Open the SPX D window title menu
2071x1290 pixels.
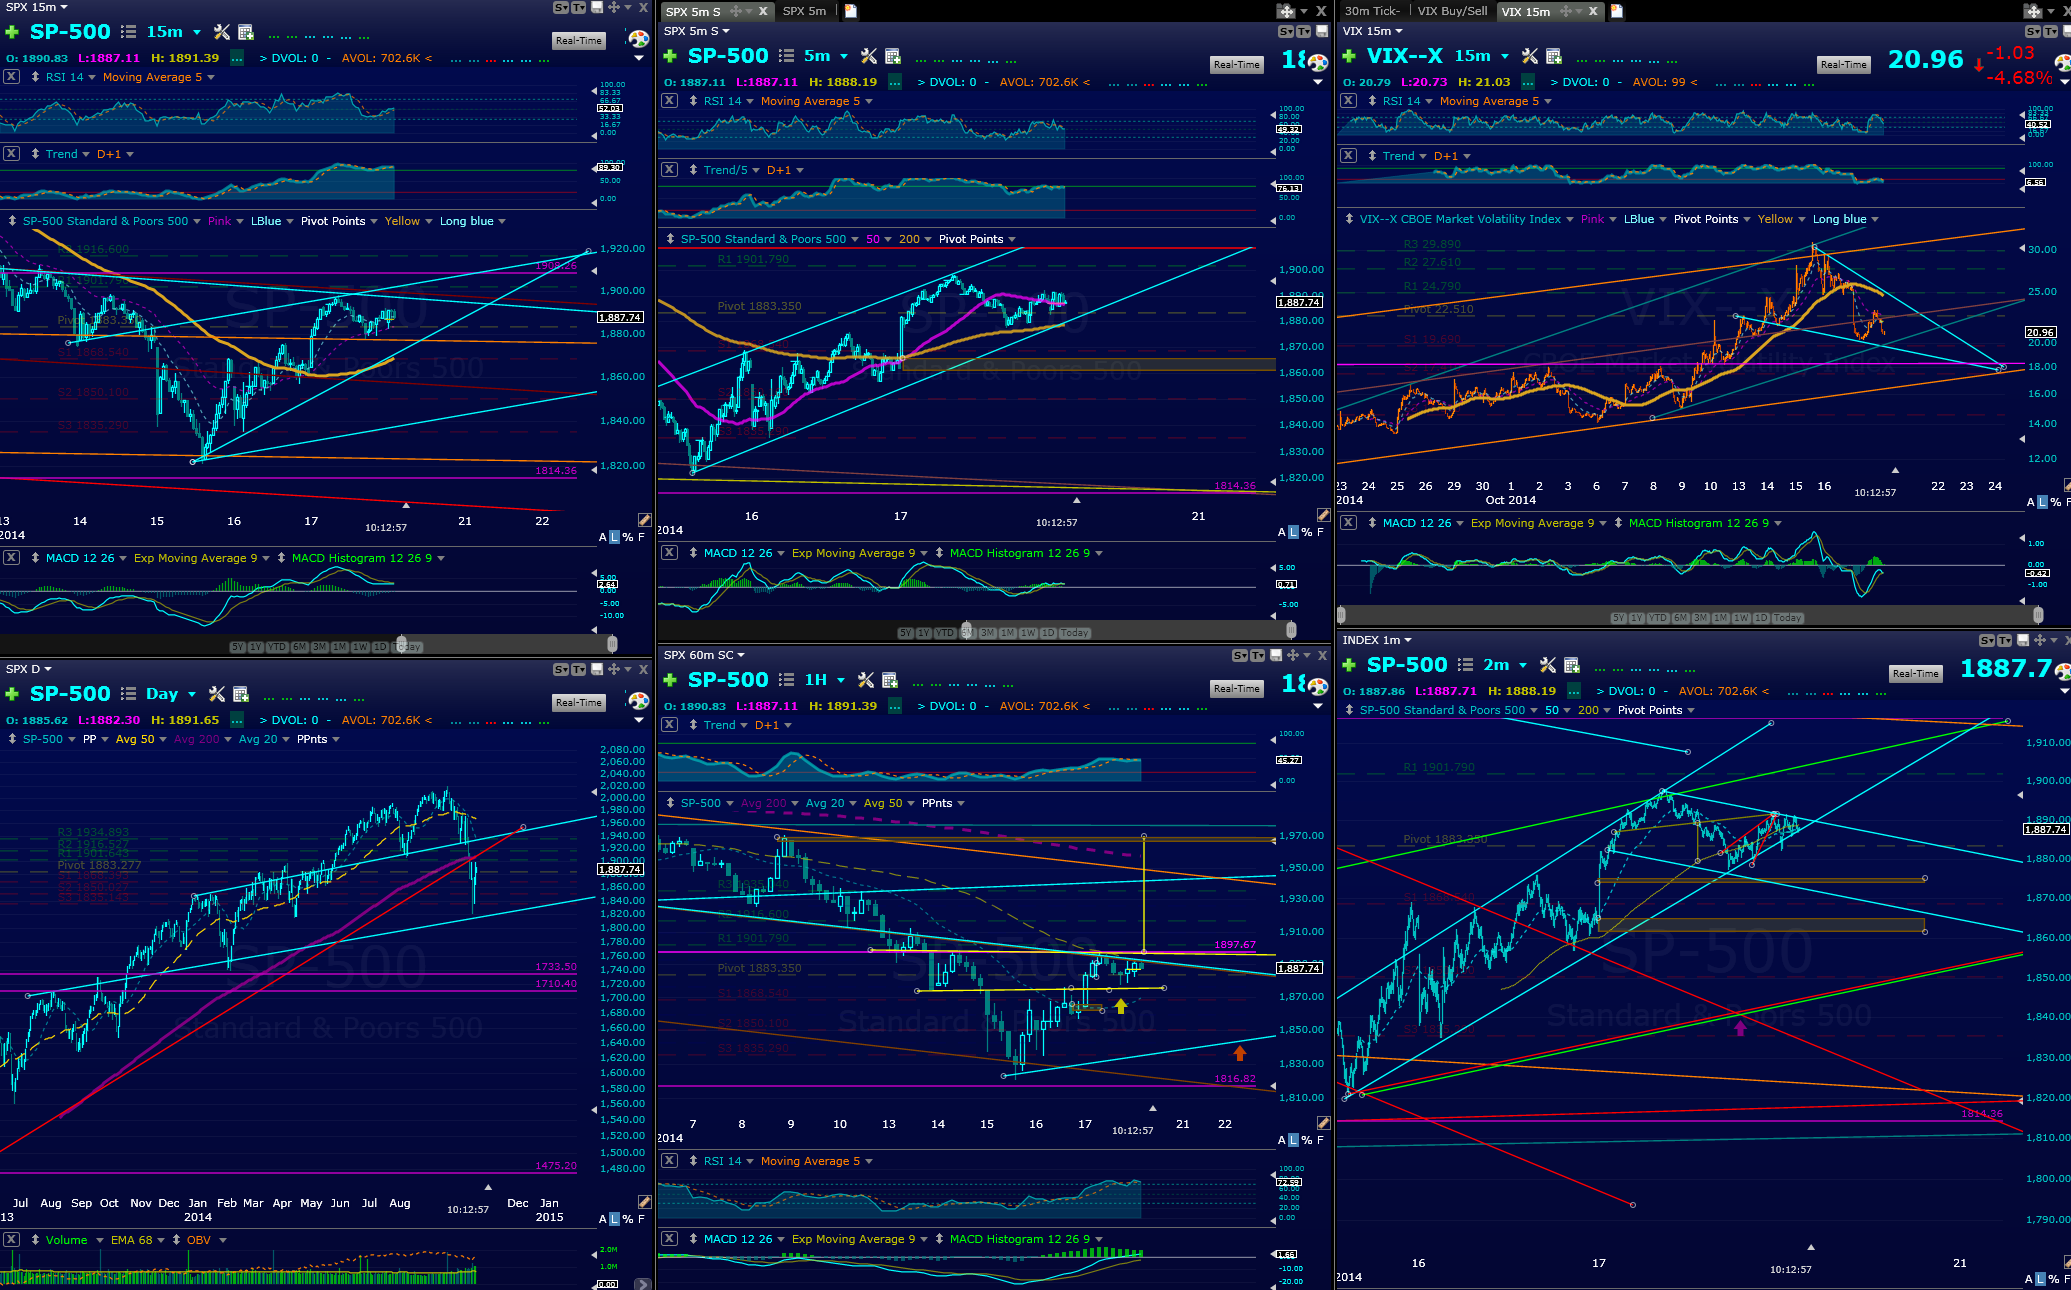[x=28, y=669]
